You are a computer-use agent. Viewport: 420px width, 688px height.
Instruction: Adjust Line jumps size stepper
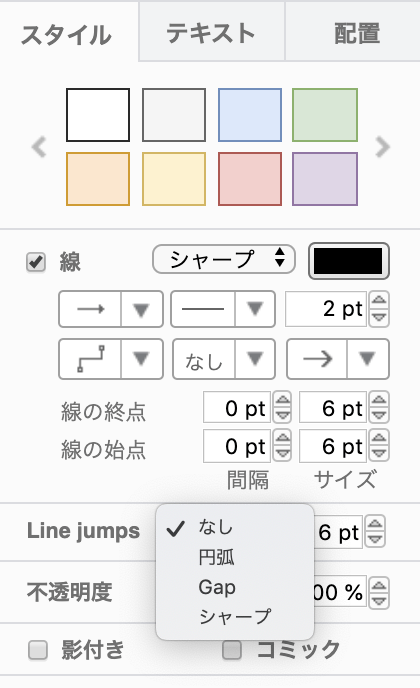376,531
